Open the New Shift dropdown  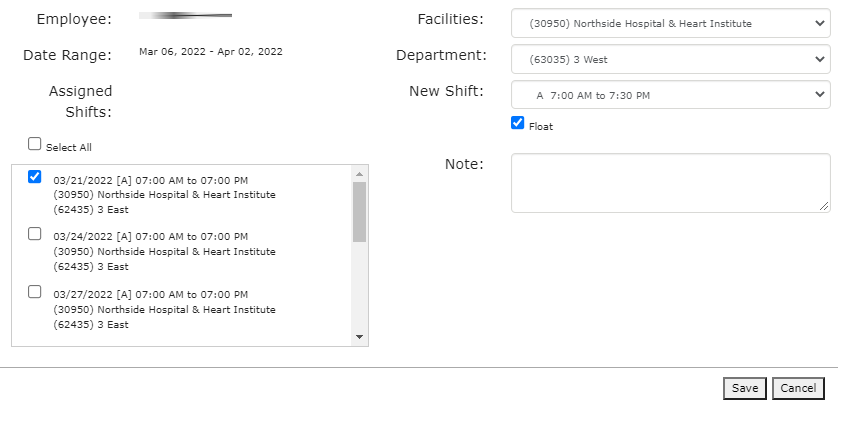(670, 95)
